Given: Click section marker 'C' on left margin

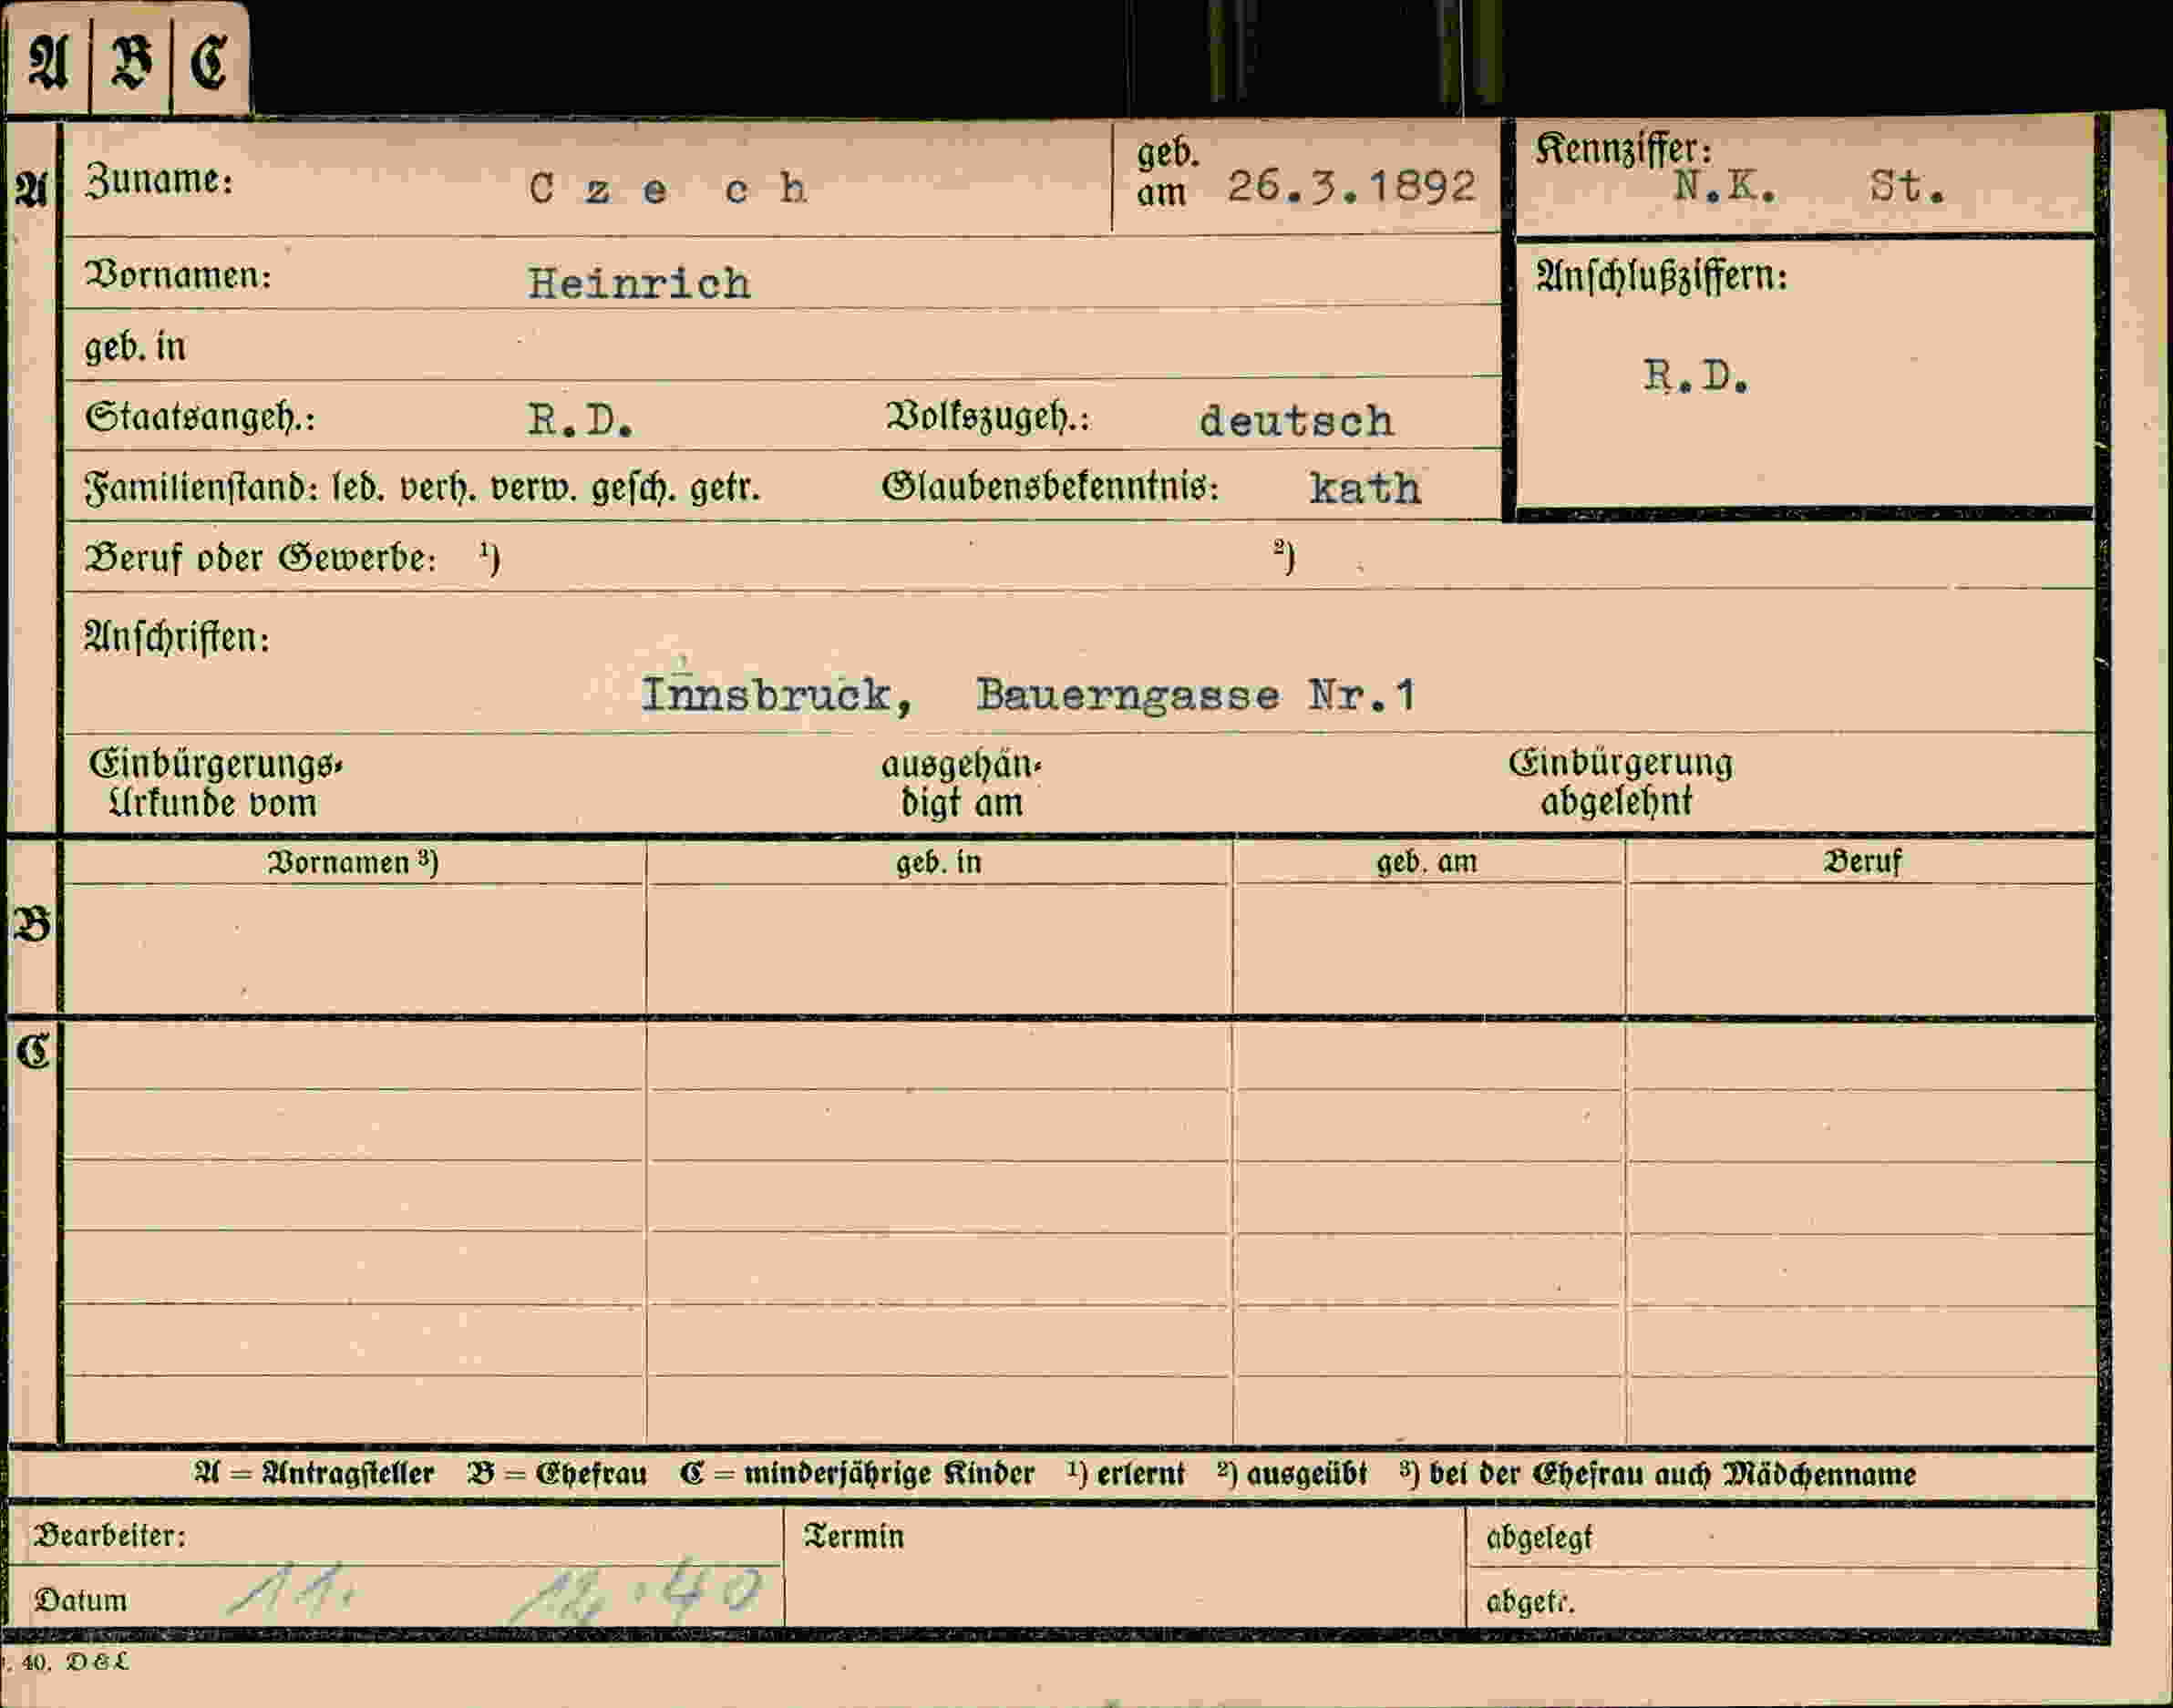Looking at the screenshot, I should point(33,1051).
